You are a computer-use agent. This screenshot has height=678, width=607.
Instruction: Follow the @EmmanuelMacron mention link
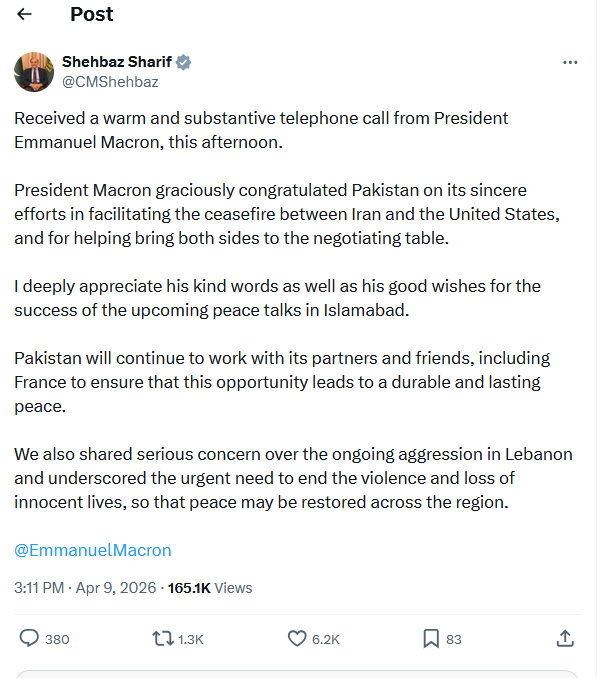click(x=93, y=550)
